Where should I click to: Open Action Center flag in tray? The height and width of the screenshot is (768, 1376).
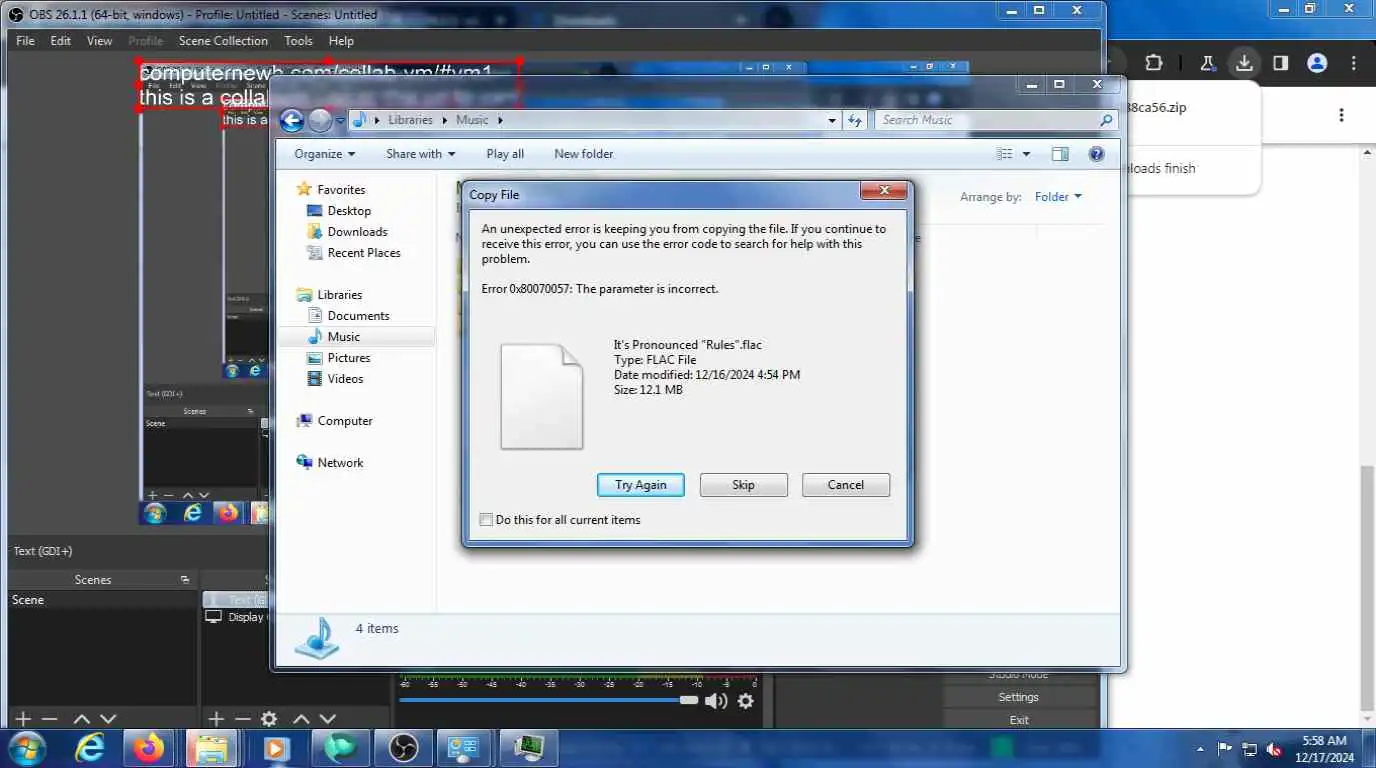tap(1224, 749)
